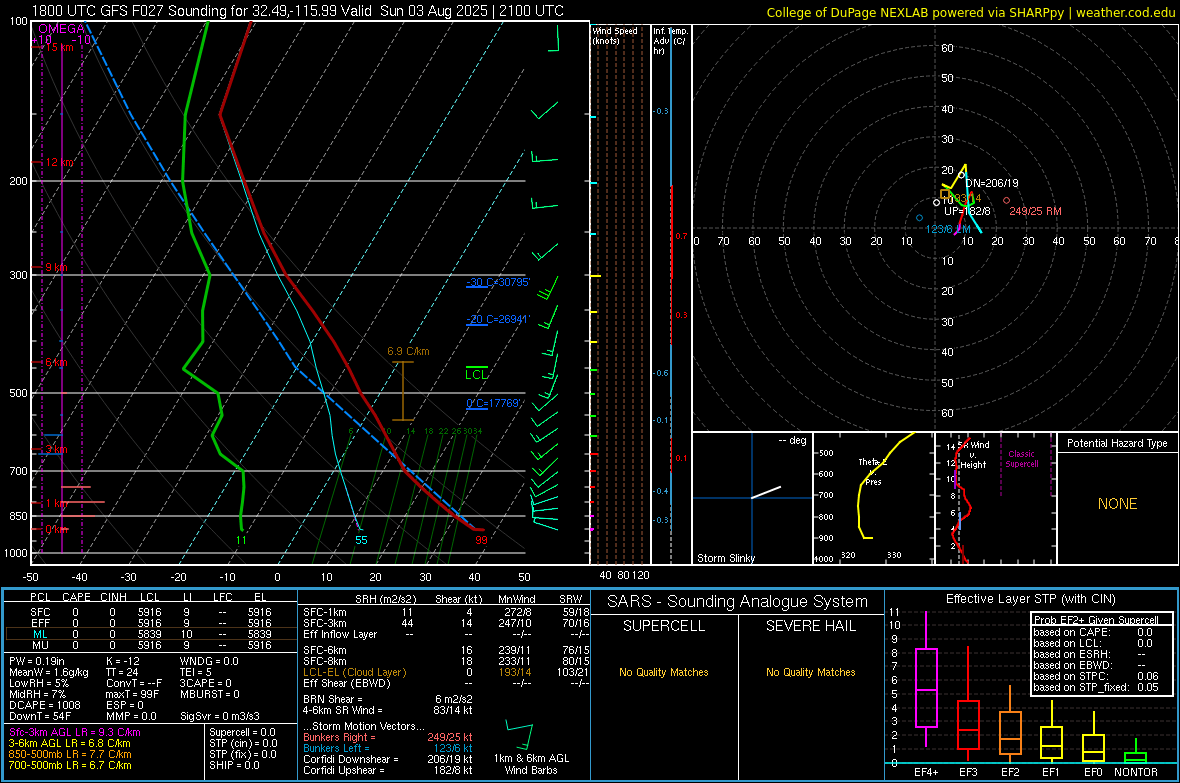The height and width of the screenshot is (783, 1180).
Task: Click the Potential Hazard Type header
Action: pyautogui.click(x=1117, y=443)
